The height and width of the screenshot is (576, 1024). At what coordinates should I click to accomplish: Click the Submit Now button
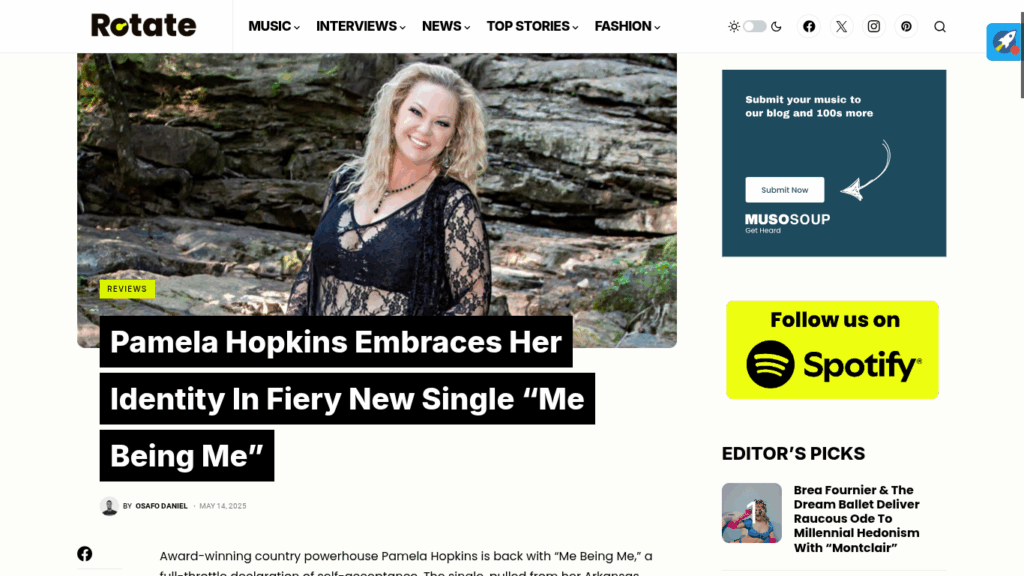[x=784, y=190]
